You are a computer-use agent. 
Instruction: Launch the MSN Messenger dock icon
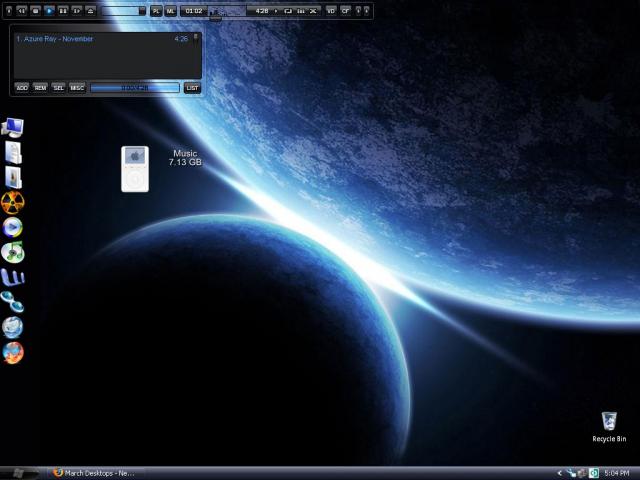[x=12, y=302]
